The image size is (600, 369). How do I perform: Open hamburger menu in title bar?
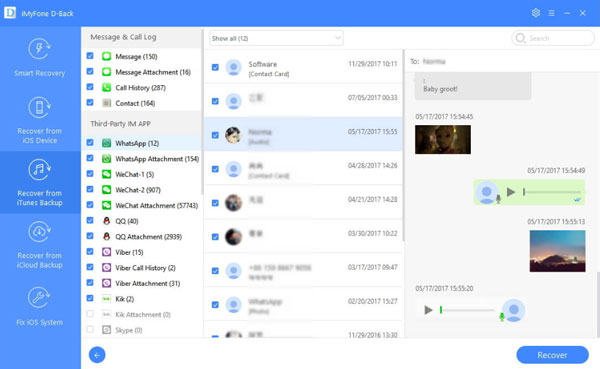[551, 13]
